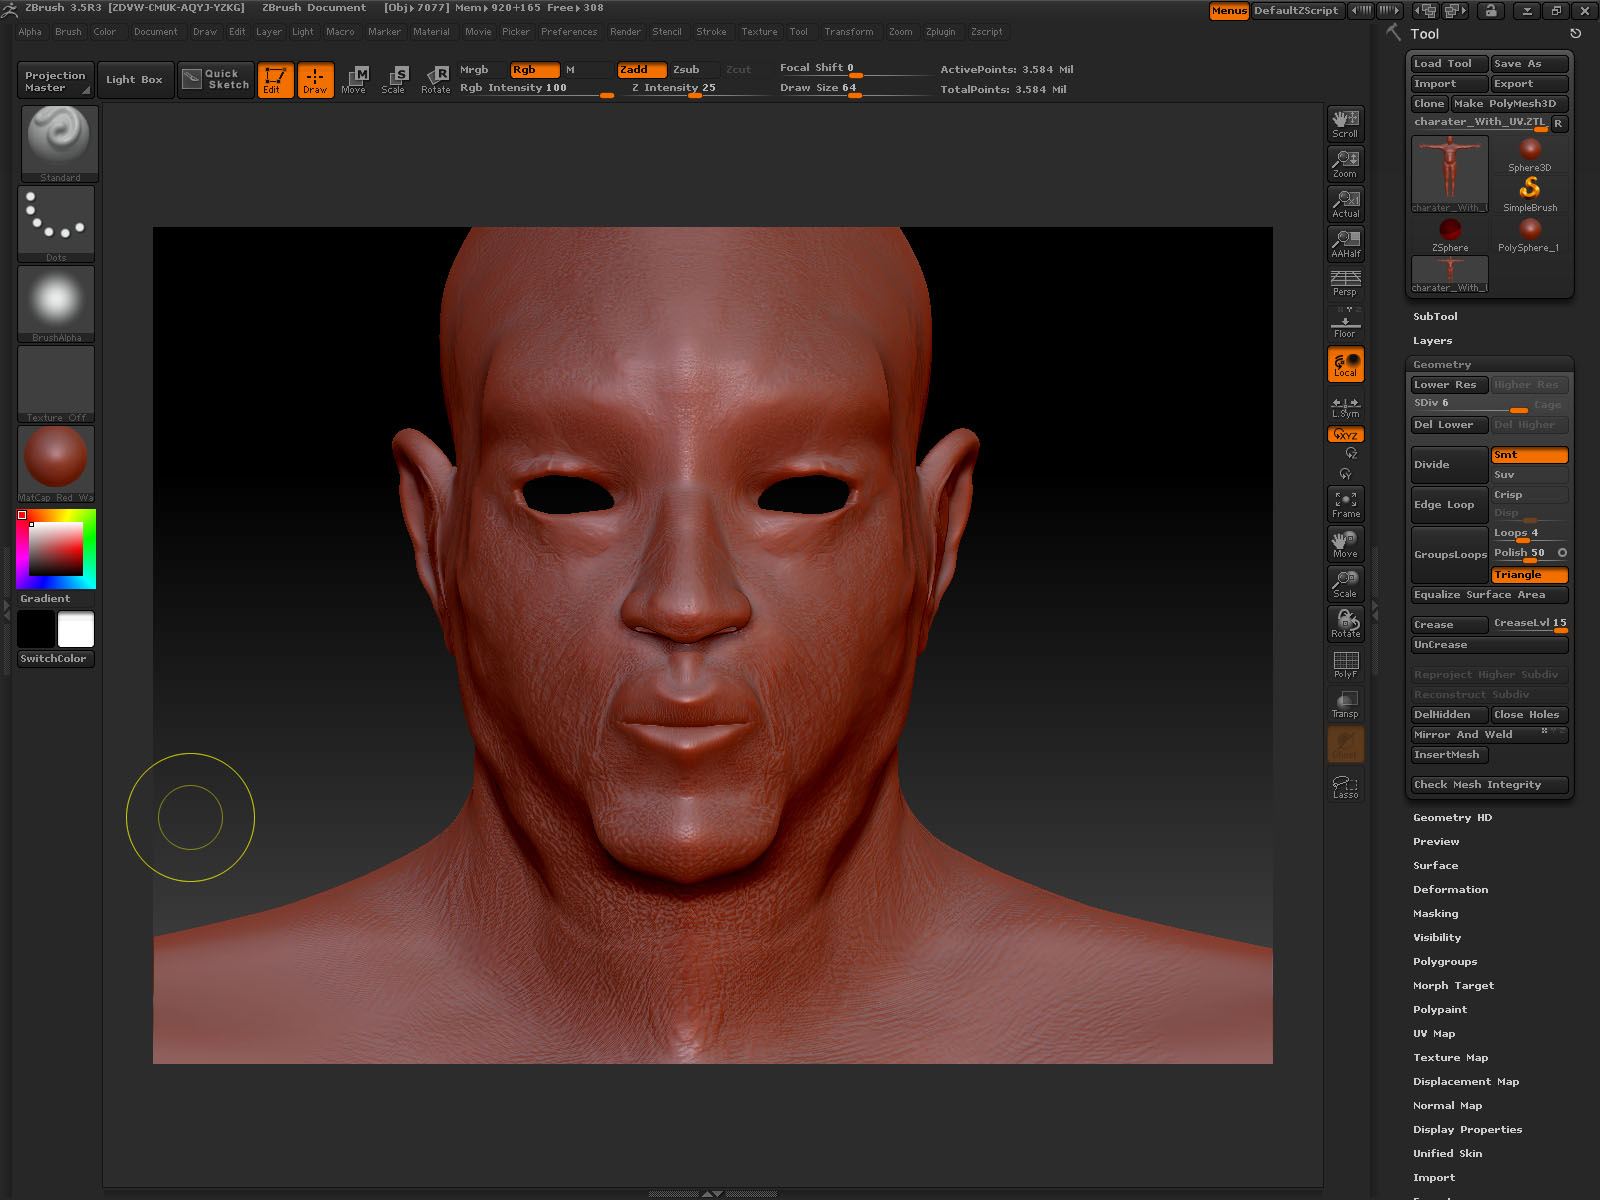Click the SwitchColor button
The width and height of the screenshot is (1600, 1200).
(55, 659)
